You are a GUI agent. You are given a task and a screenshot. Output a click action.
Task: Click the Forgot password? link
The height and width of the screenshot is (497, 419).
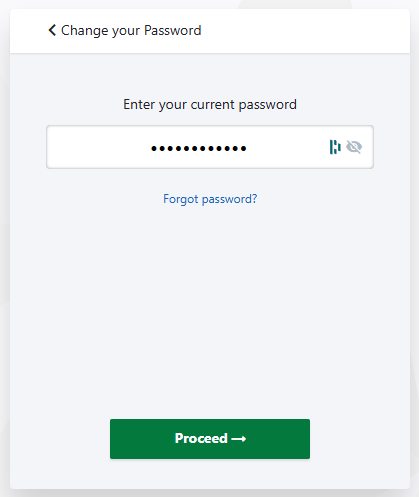(x=210, y=199)
